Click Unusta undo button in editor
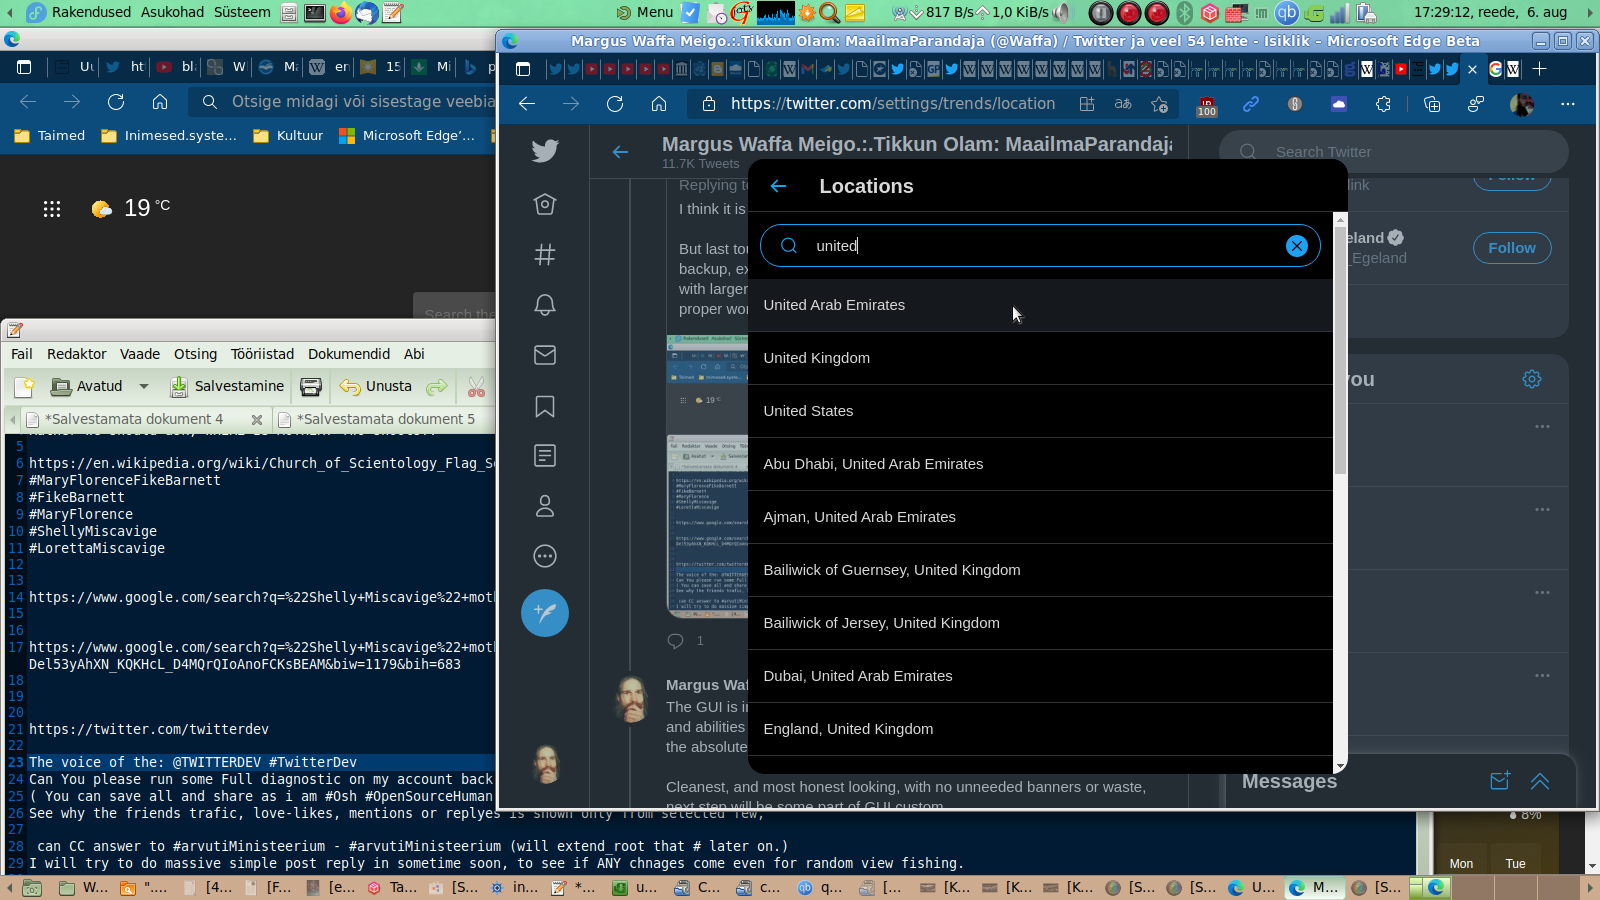The height and width of the screenshot is (900, 1600). [x=376, y=387]
